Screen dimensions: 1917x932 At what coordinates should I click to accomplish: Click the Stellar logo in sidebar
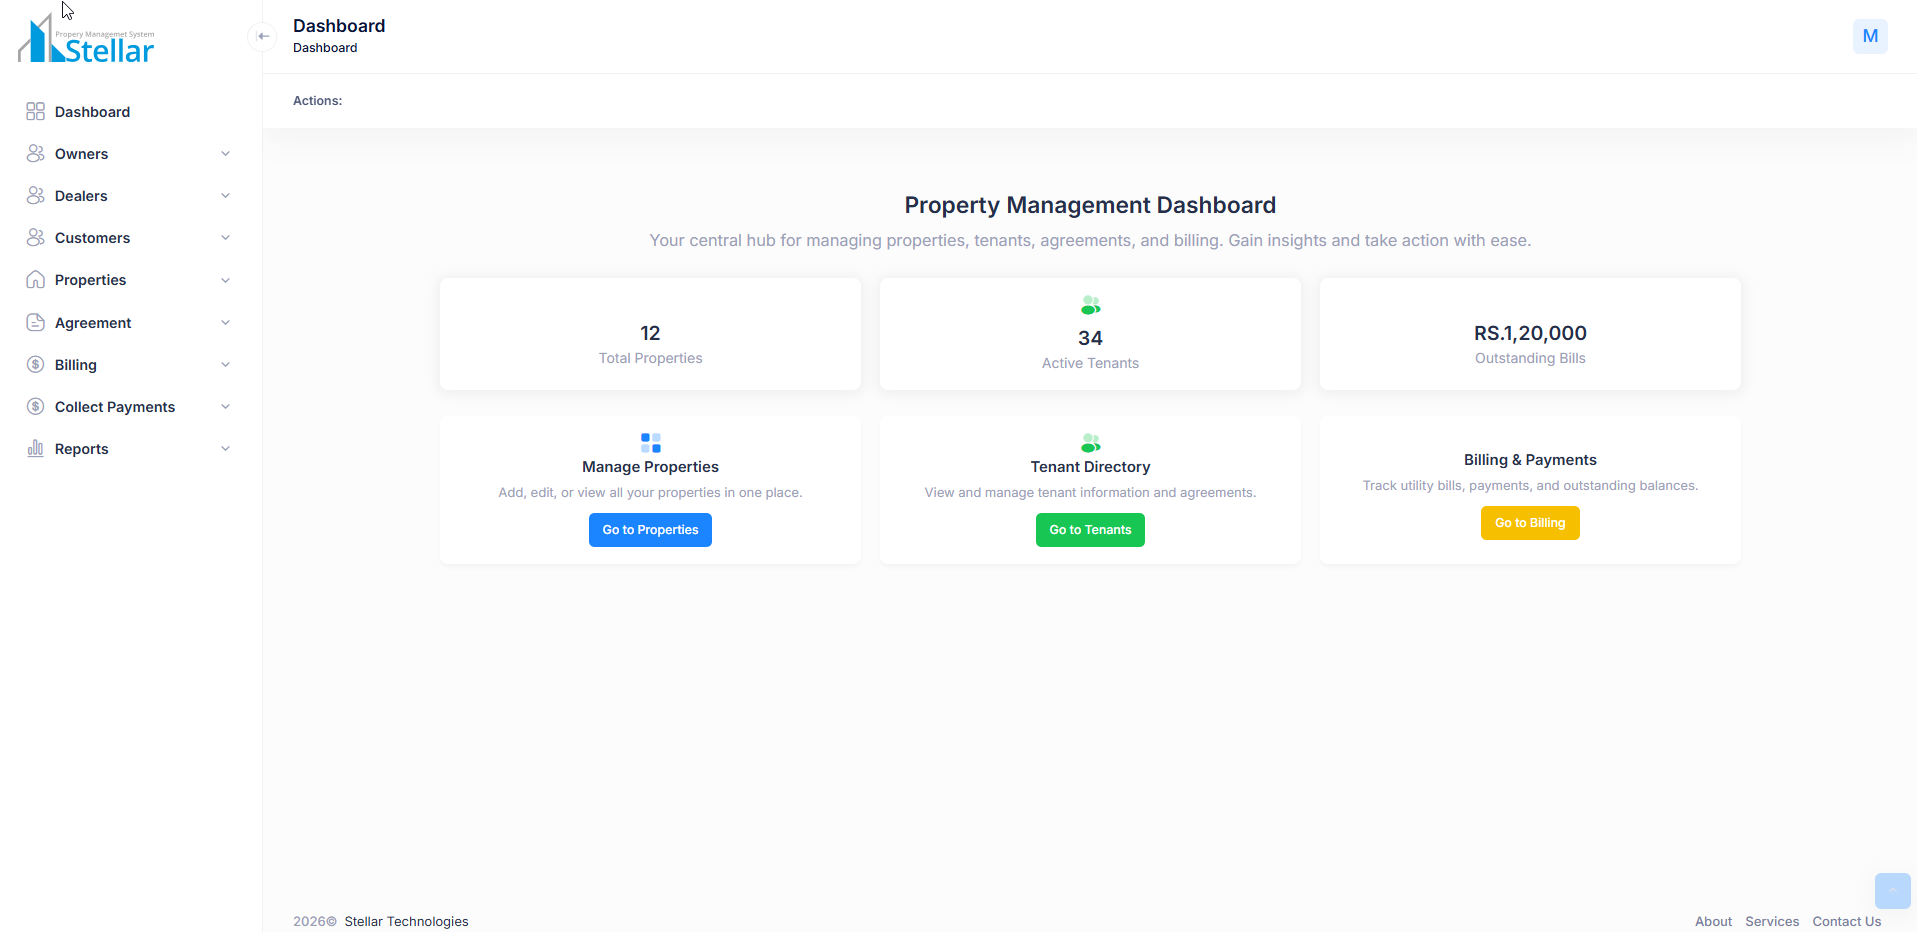[87, 41]
